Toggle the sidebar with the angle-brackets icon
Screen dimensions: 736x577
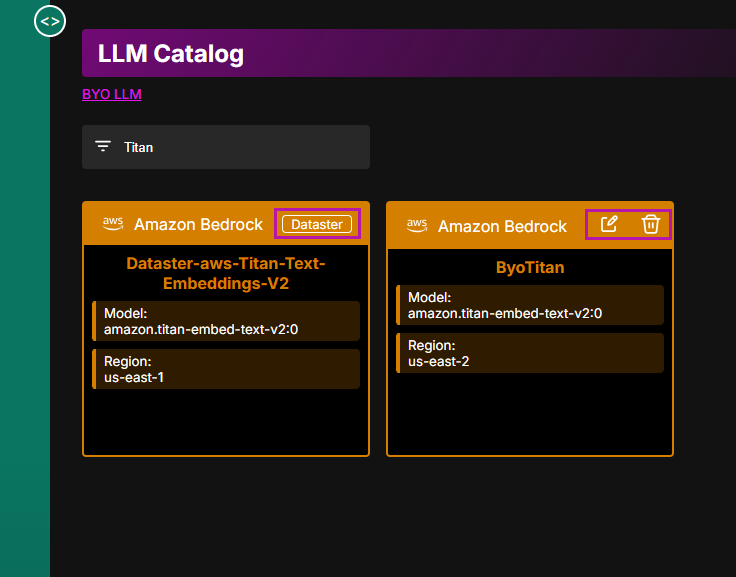pyautogui.click(x=50, y=21)
